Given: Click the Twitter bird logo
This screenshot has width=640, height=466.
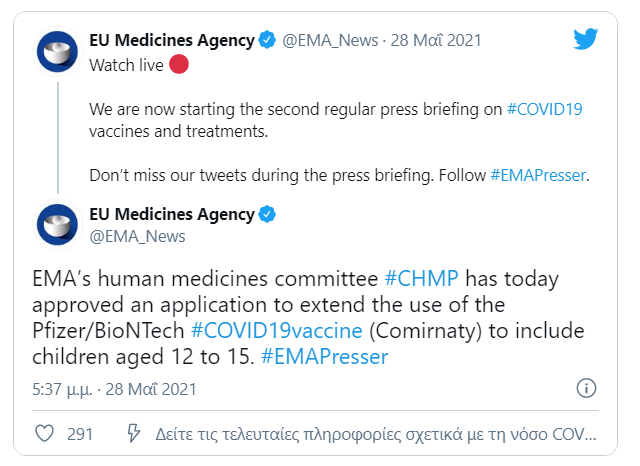Looking at the screenshot, I should pos(585,39).
